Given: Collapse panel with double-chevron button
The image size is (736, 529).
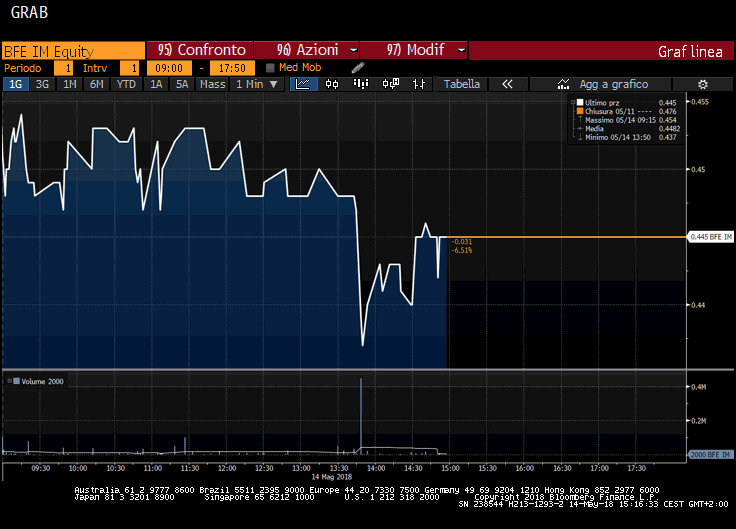Looking at the screenshot, I should (507, 84).
